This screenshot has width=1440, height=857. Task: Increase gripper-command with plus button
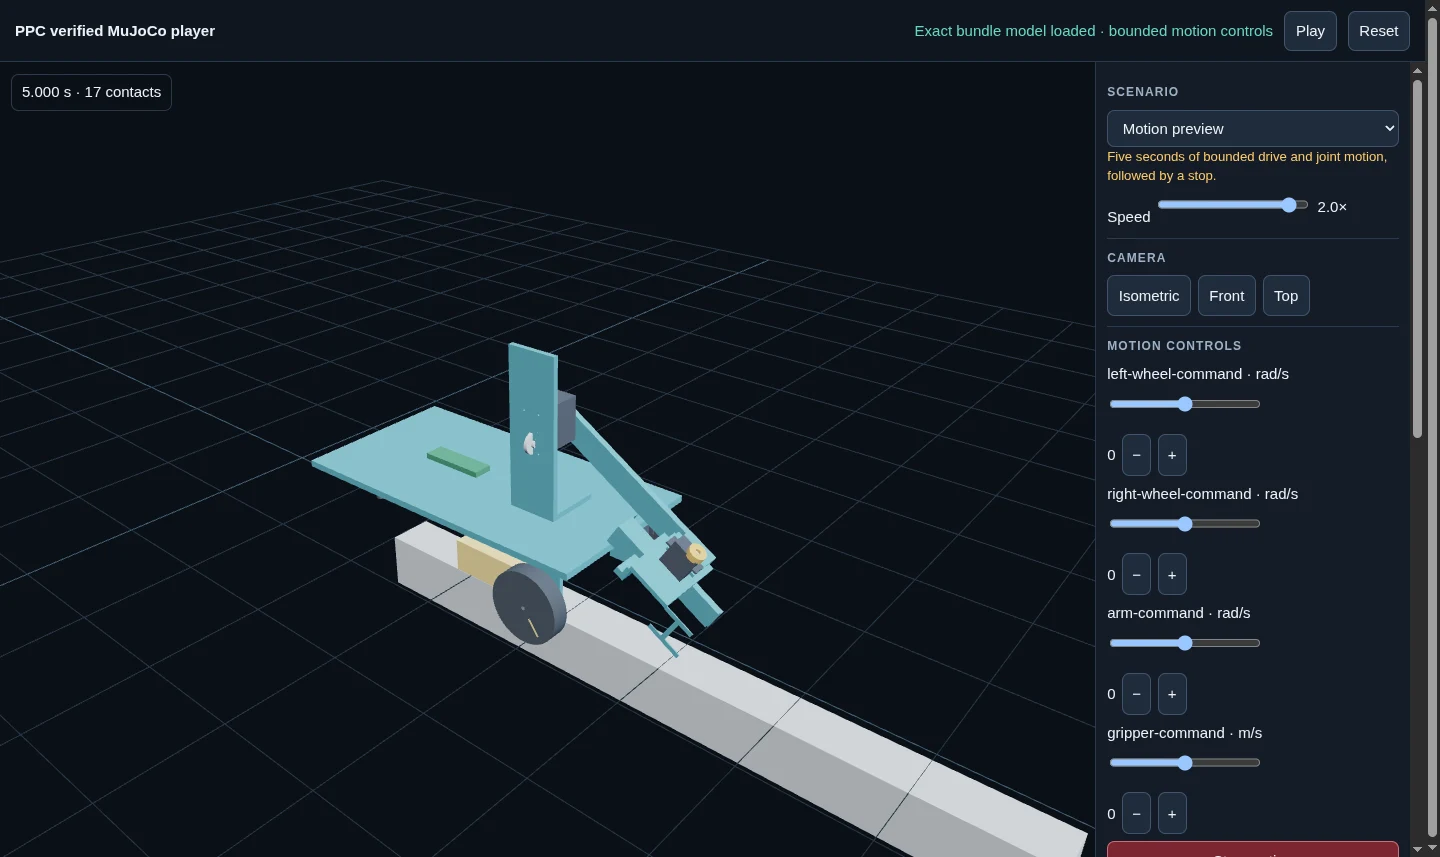pos(1172,814)
